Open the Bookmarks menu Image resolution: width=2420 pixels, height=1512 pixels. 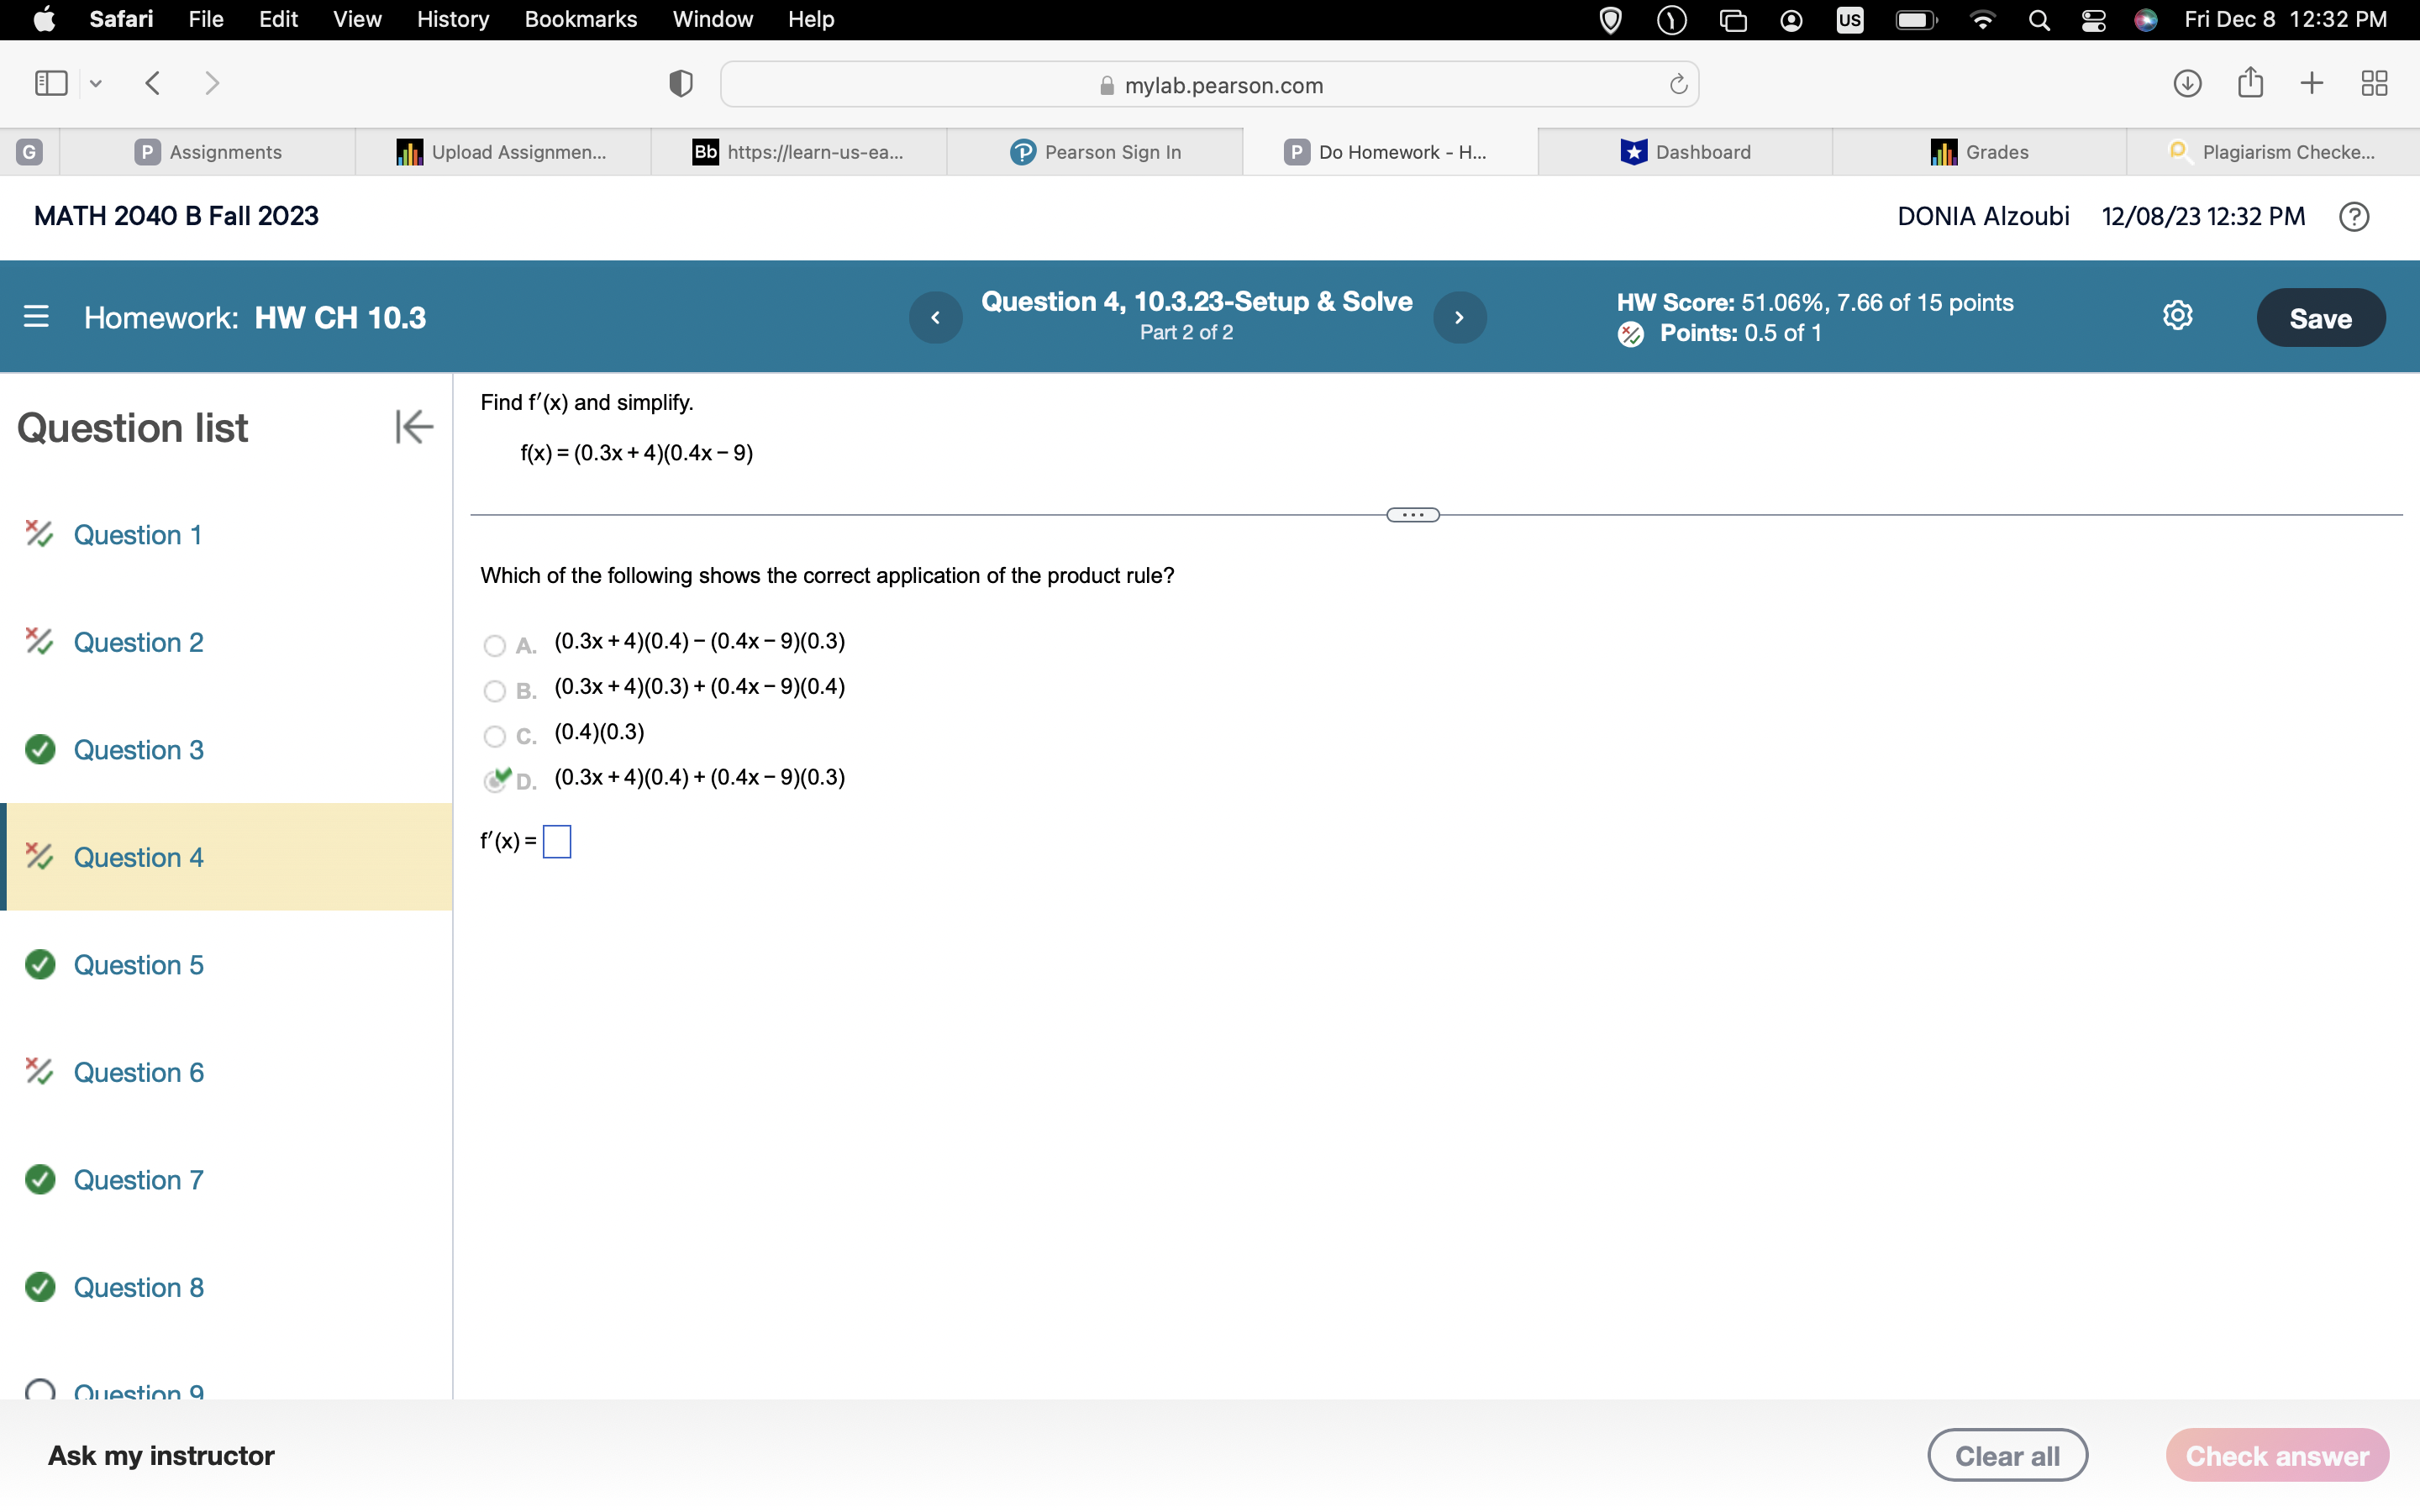point(581,19)
